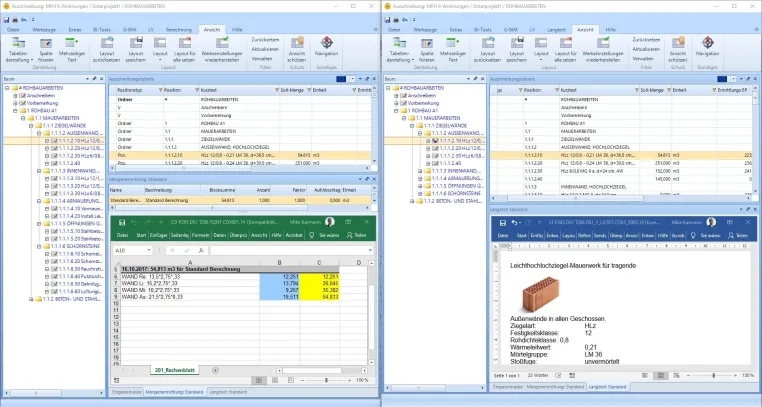The height and width of the screenshot is (407, 762).
Task: Pin the Baum panel in the left window
Action: coord(94,79)
